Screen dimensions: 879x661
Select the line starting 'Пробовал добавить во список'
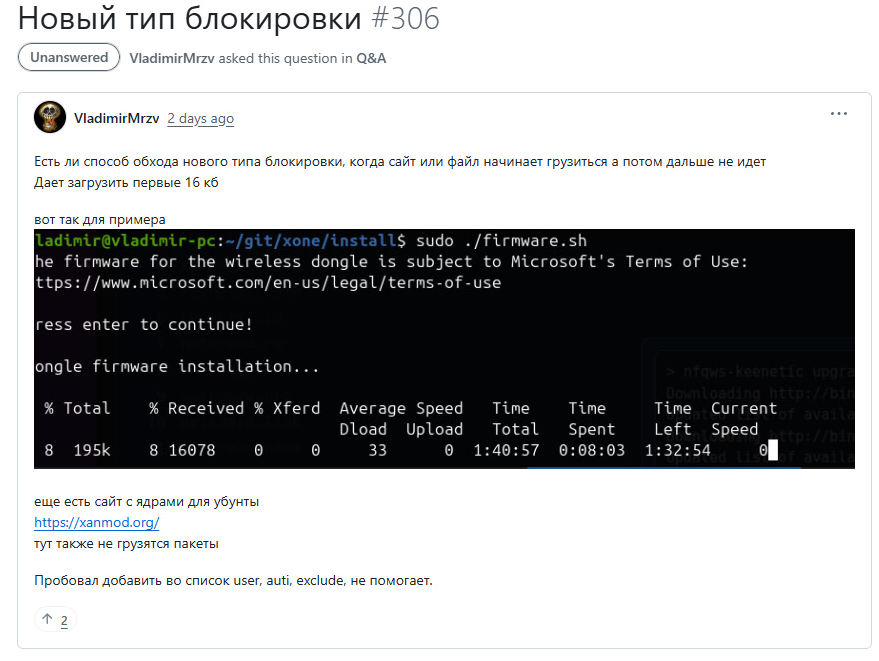[233, 580]
